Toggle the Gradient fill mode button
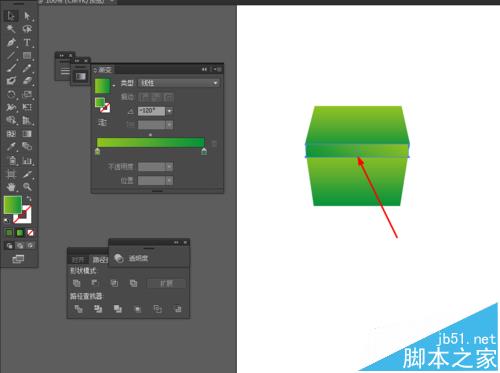Screen dimensions: 500x373 pos(20,232)
